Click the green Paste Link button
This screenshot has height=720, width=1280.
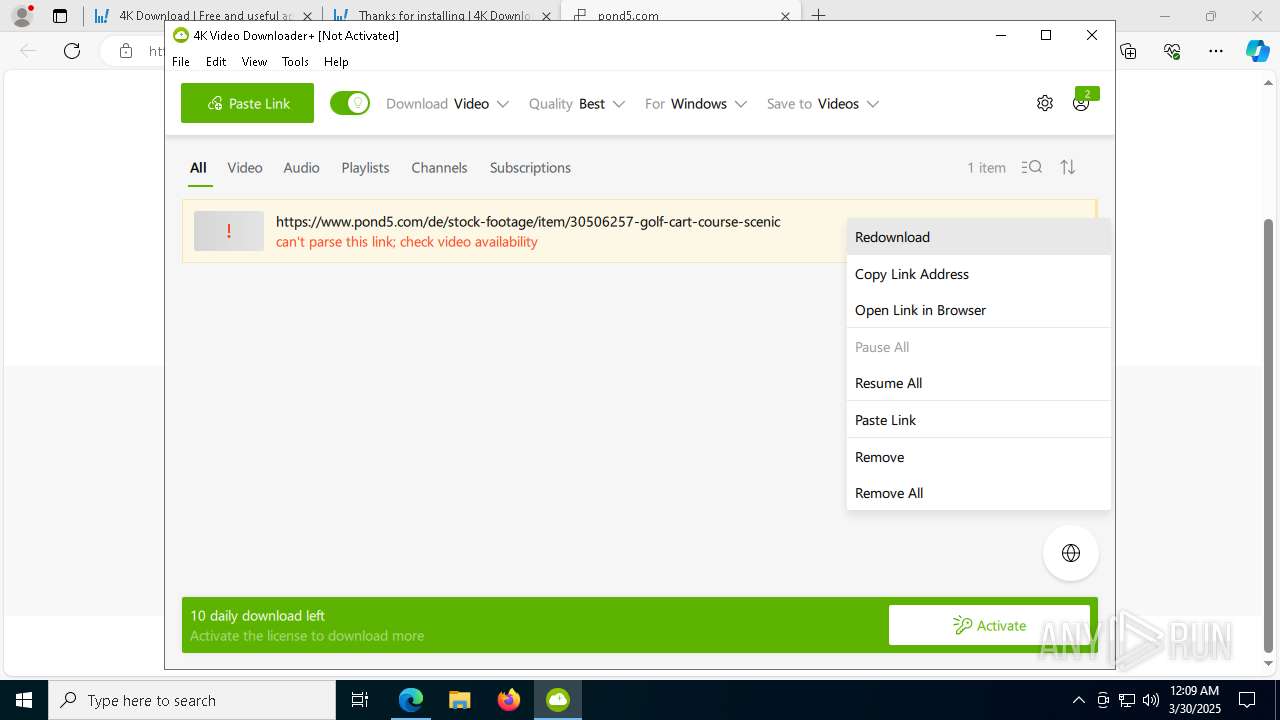pos(247,103)
